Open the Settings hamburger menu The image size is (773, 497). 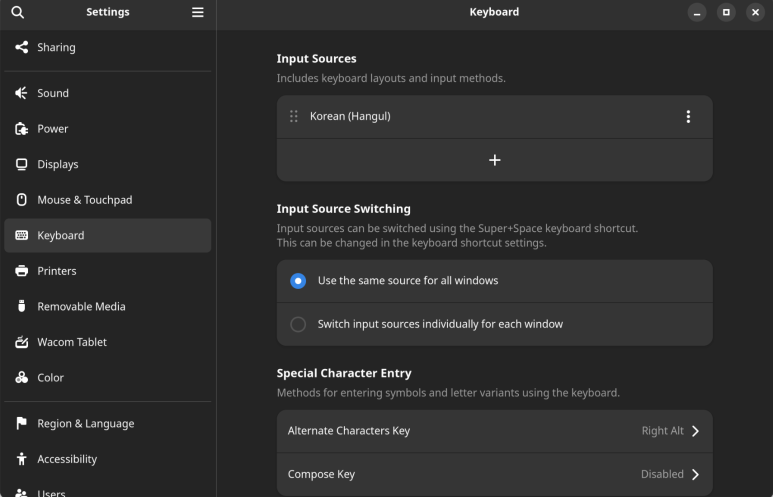click(198, 12)
